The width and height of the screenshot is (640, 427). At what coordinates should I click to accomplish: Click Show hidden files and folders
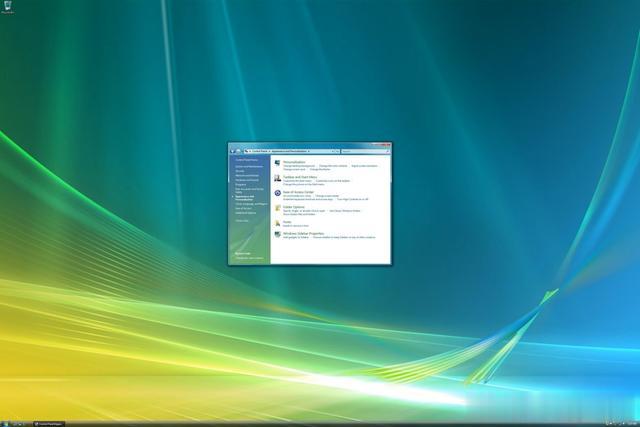(299, 214)
